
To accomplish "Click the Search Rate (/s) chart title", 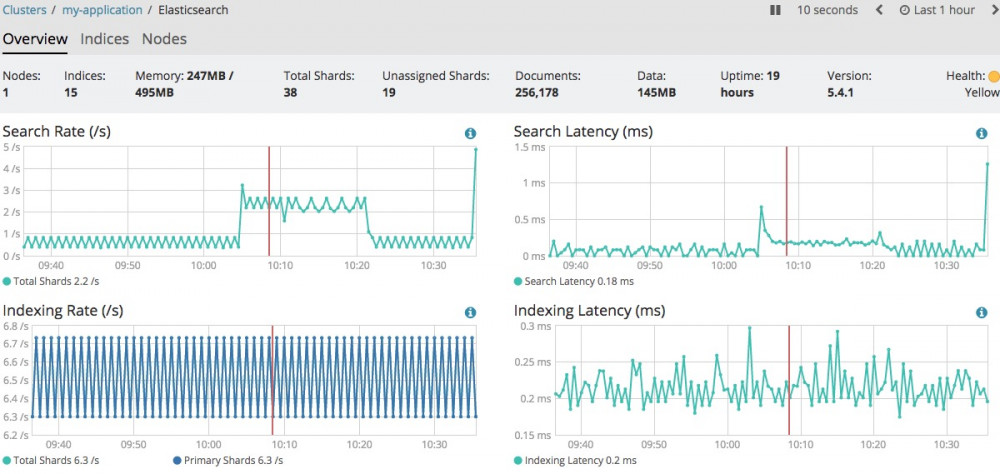I will tap(57, 132).
